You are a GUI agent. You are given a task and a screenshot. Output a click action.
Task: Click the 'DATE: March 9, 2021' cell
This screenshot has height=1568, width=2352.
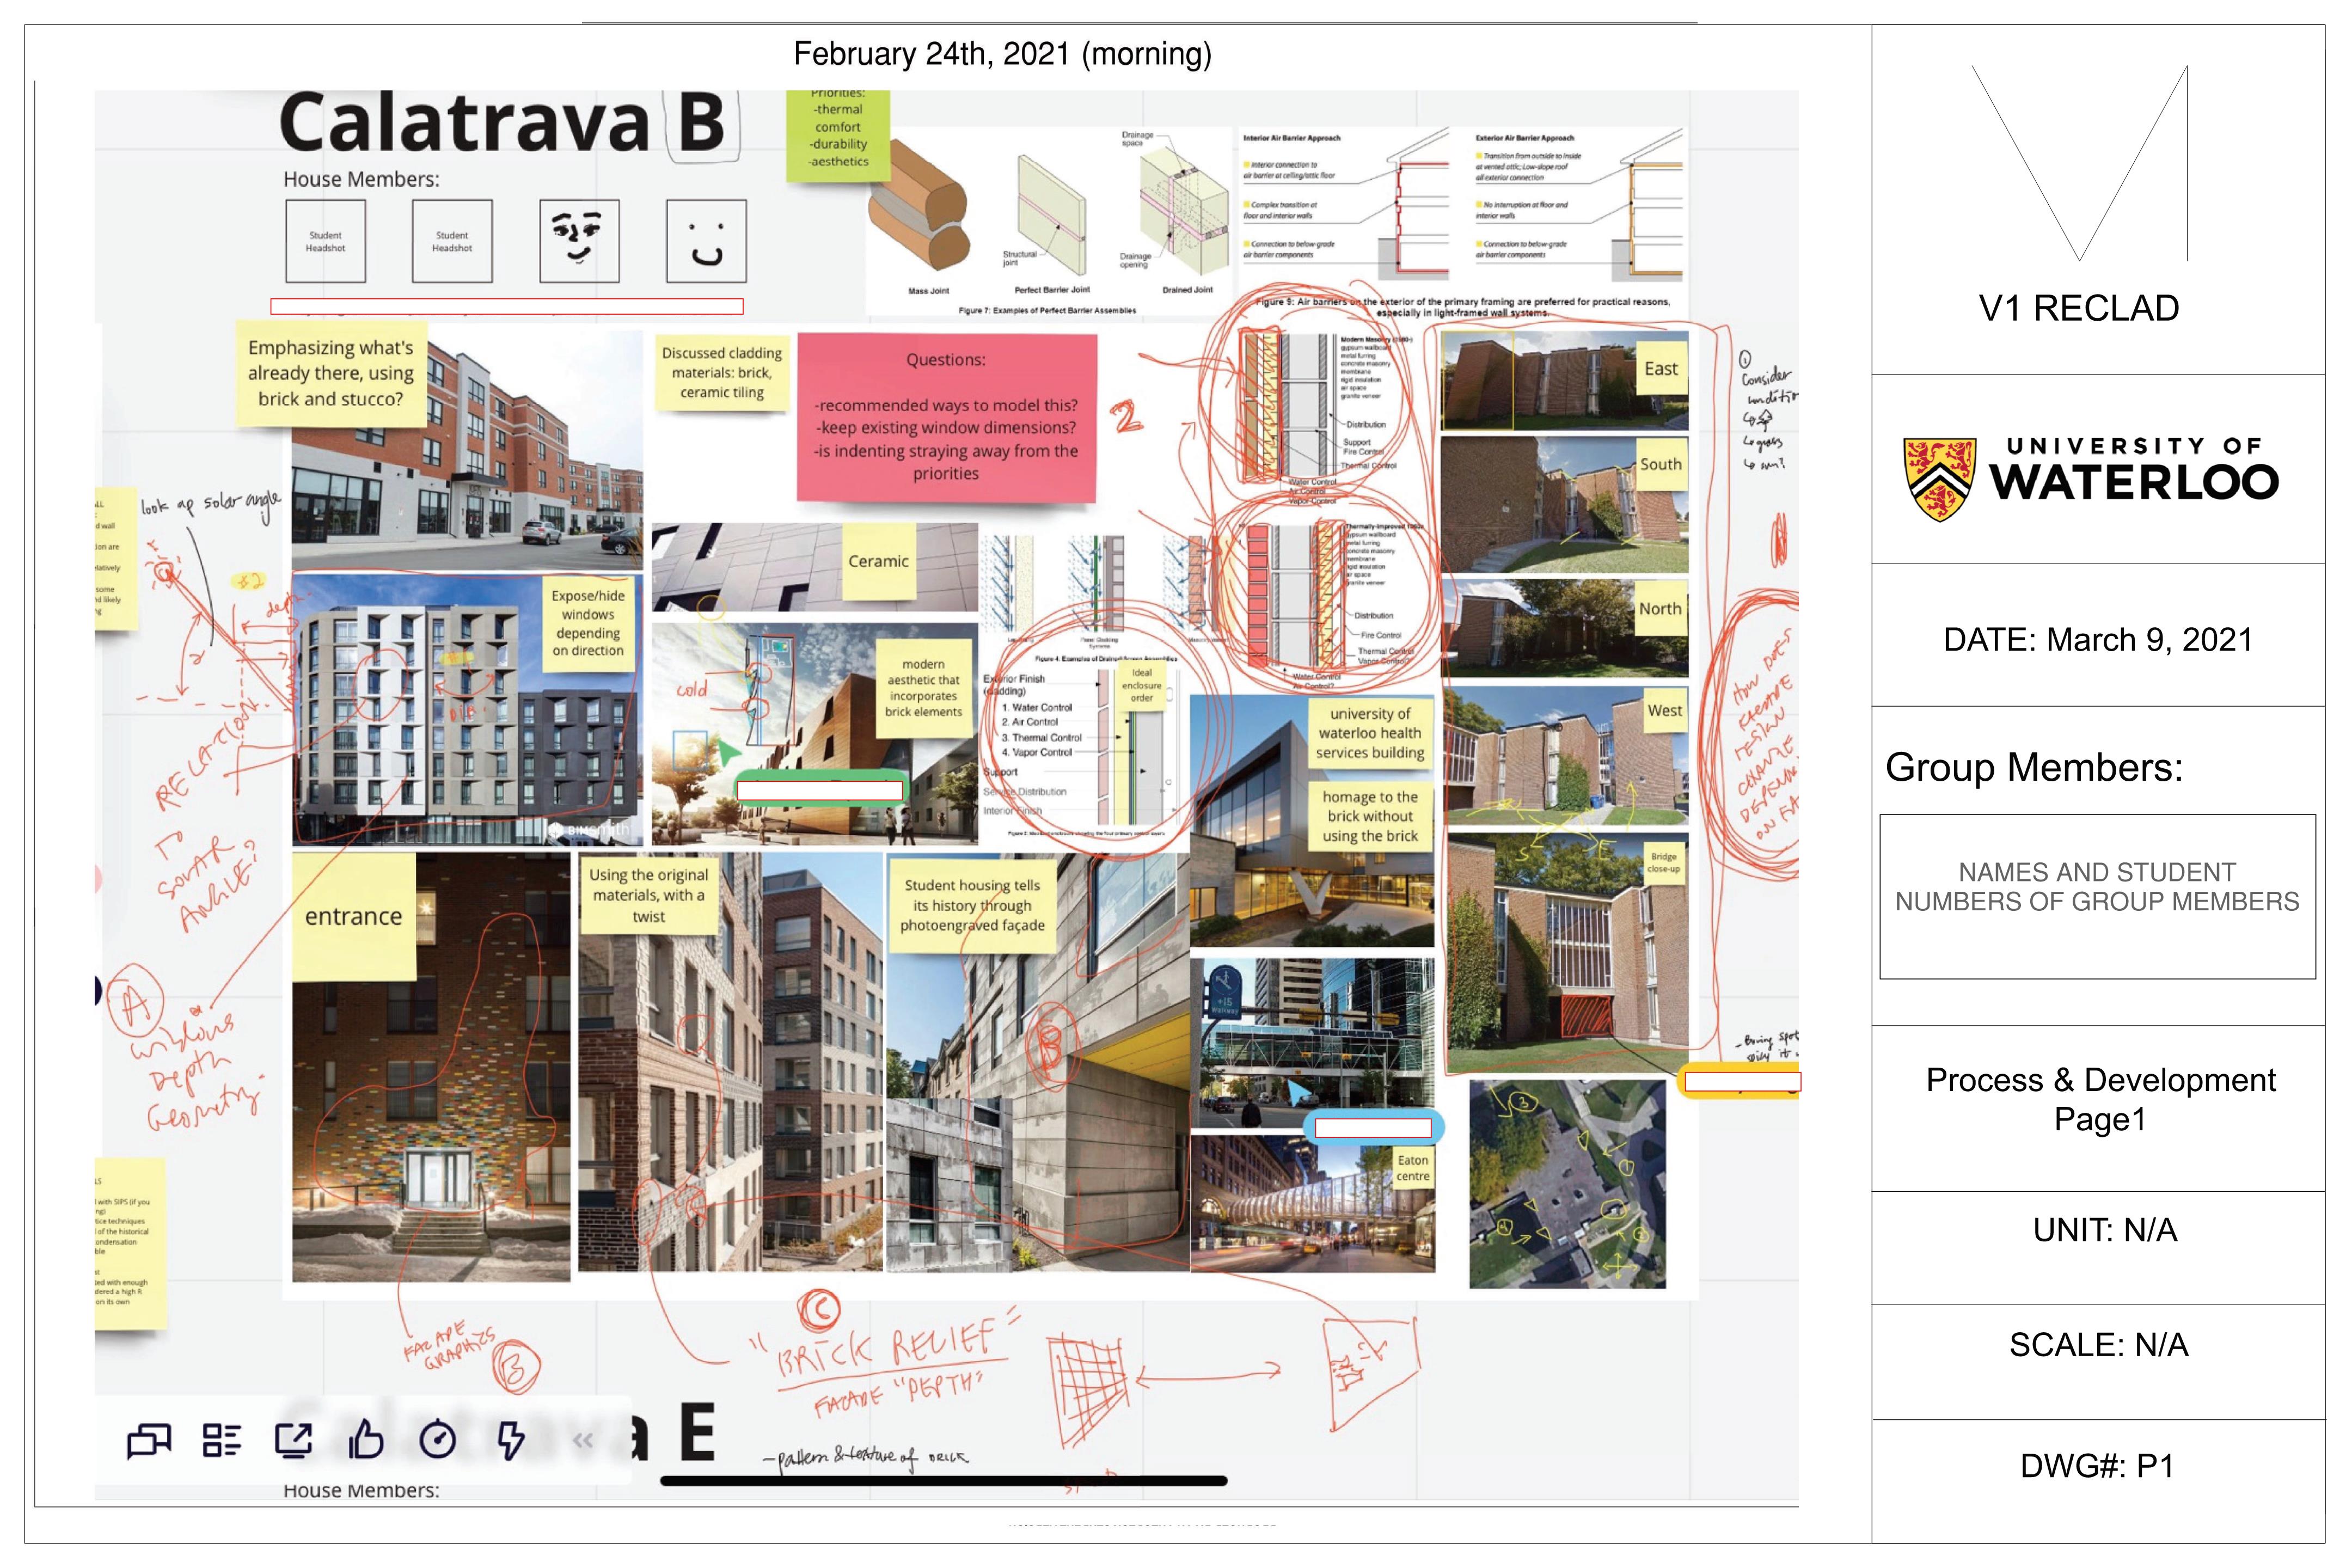(2098, 636)
